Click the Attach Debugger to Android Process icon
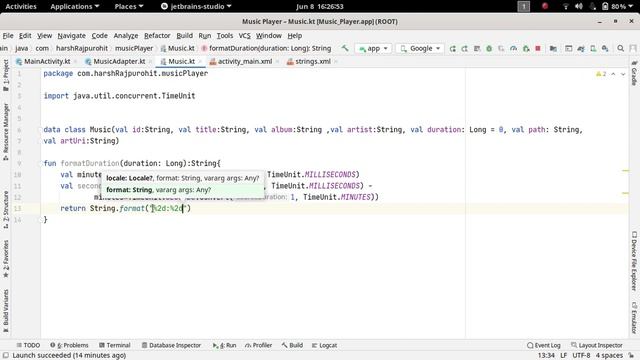640x360 pixels. 526,48
